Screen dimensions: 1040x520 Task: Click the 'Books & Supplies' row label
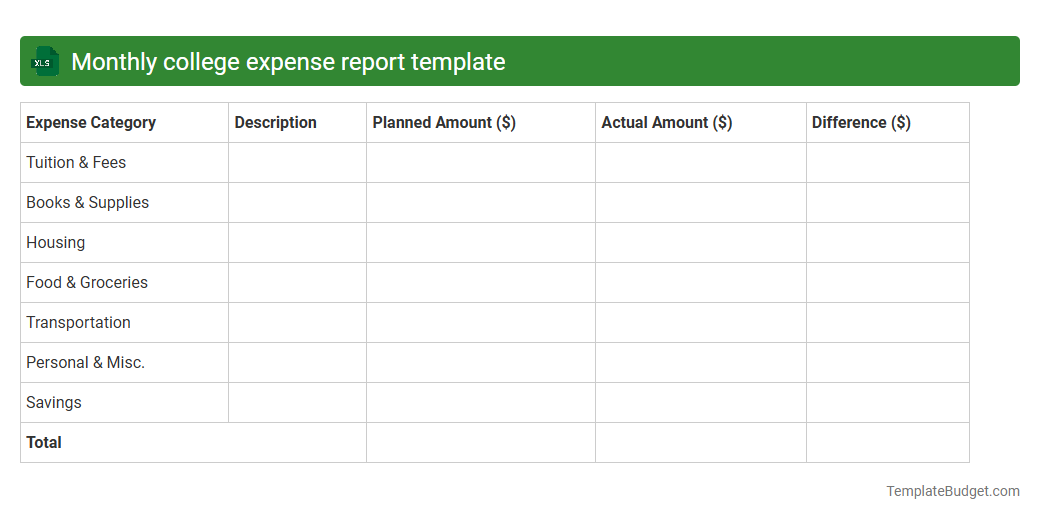tap(88, 203)
